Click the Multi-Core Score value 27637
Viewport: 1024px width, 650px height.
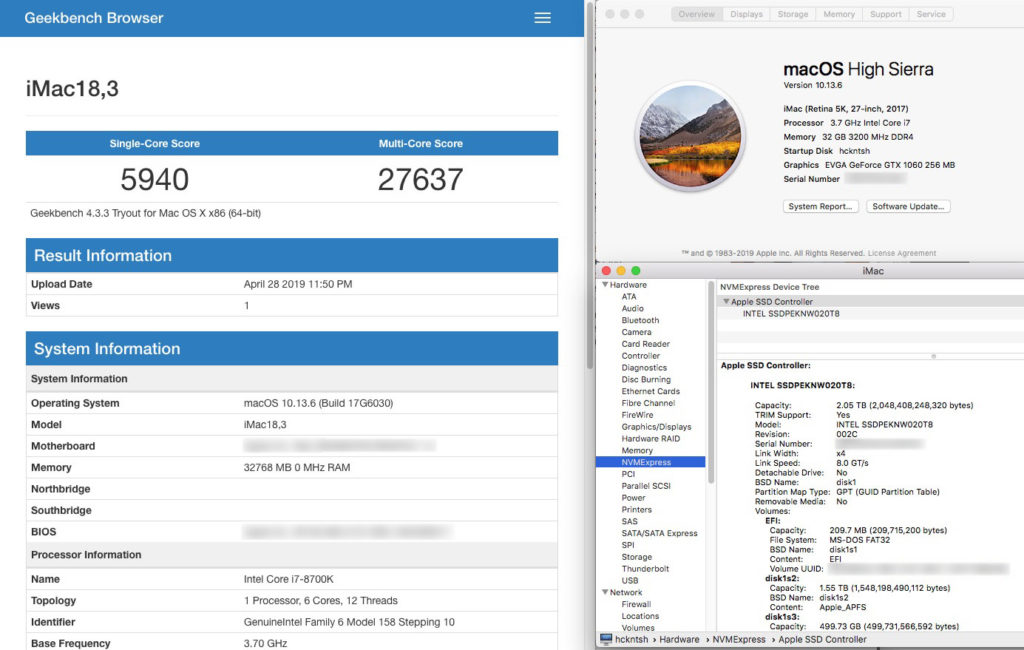[421, 180]
